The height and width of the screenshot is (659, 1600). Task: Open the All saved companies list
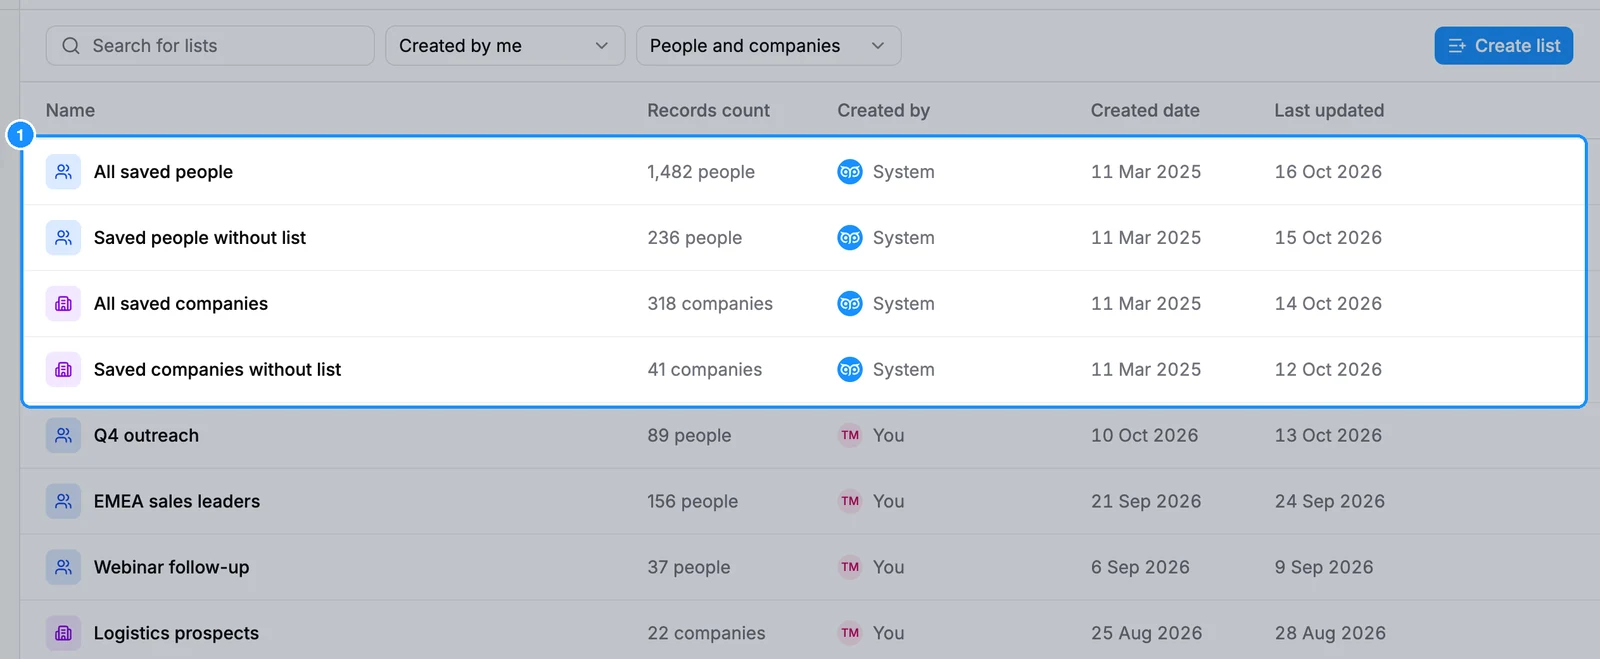181,304
